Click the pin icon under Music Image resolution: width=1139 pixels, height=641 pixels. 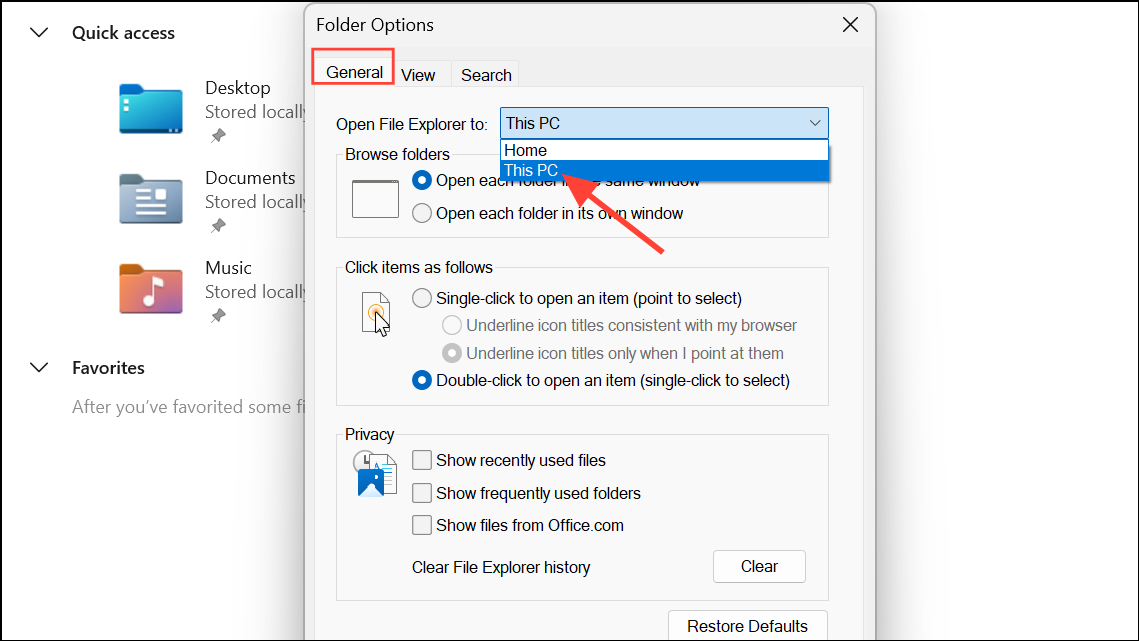(217, 316)
